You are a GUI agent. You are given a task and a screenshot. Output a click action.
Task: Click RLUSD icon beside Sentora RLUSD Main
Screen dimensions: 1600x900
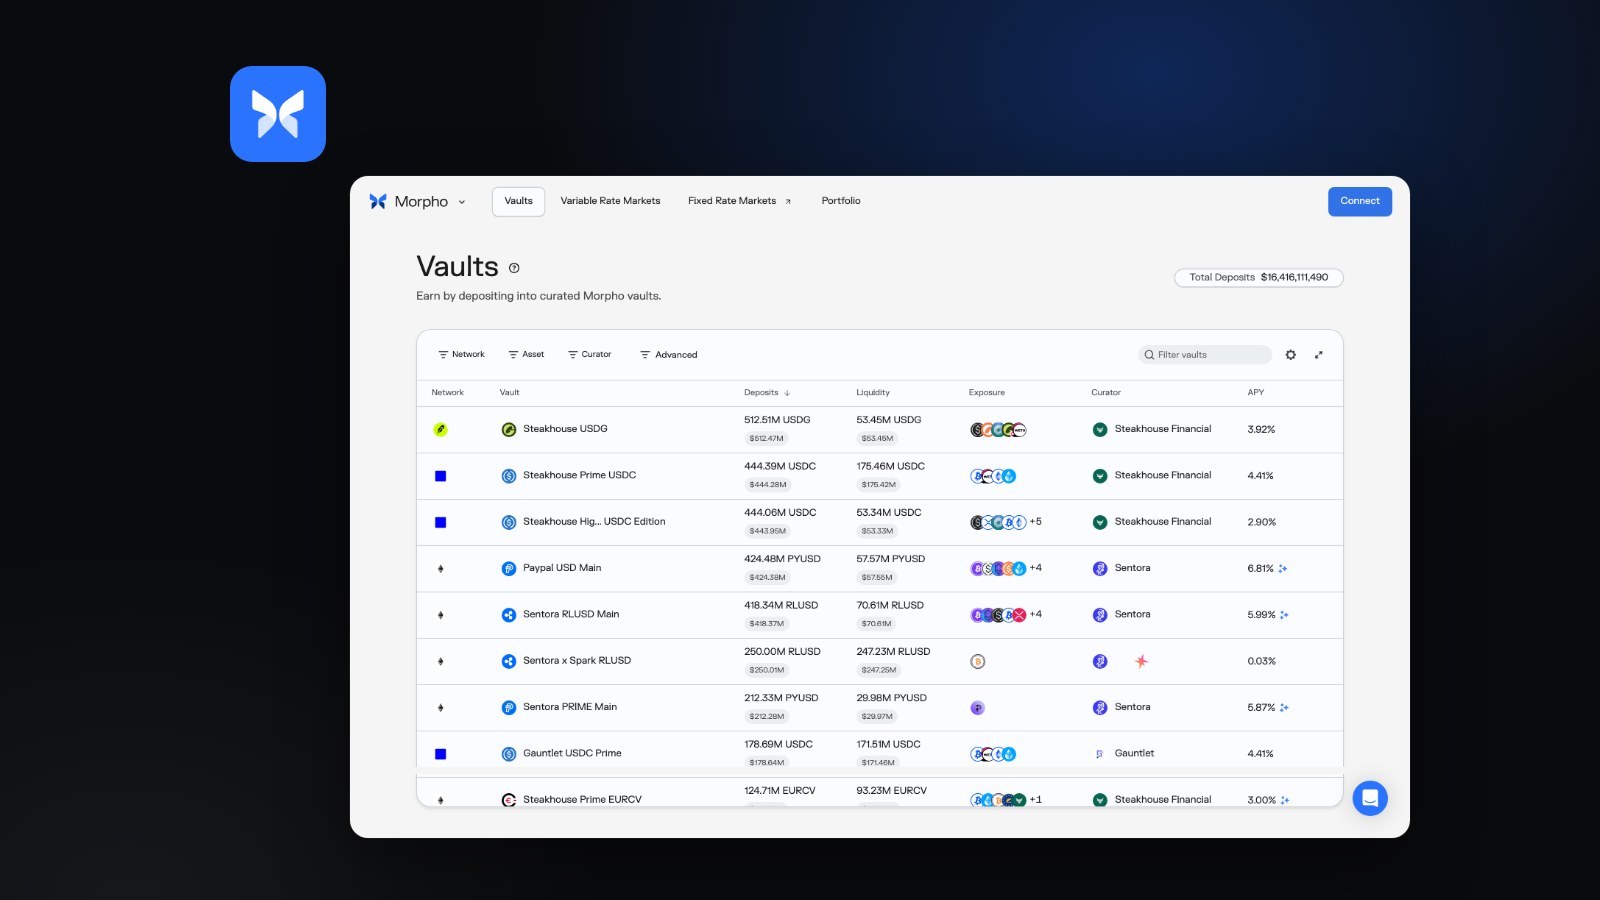[x=509, y=615]
